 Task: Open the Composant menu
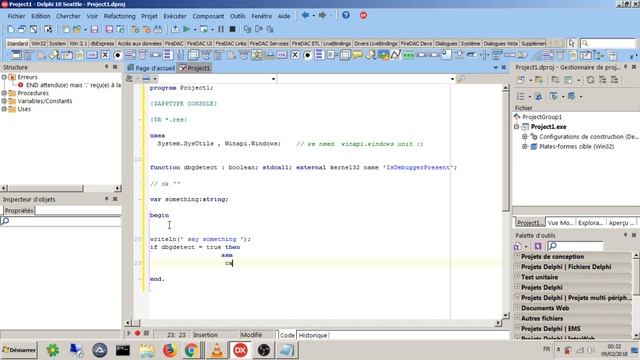coord(208,16)
